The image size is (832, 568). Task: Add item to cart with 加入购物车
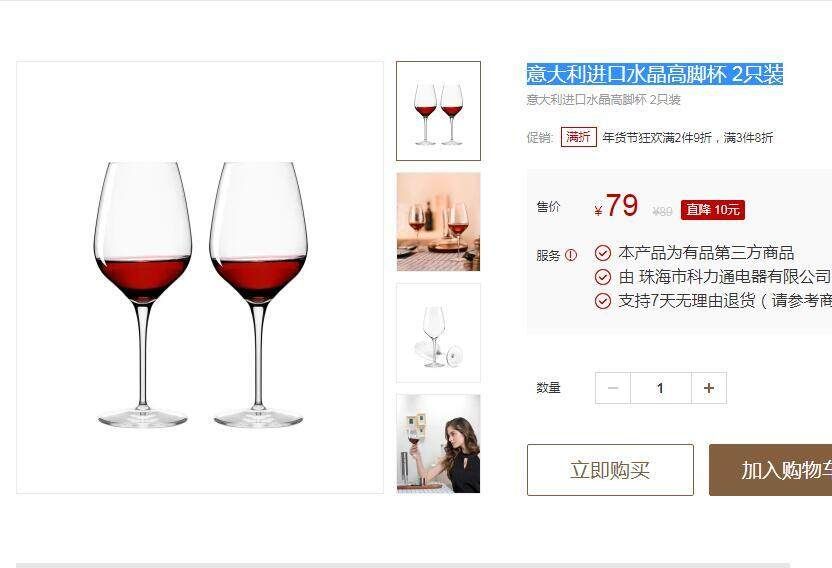click(x=770, y=470)
